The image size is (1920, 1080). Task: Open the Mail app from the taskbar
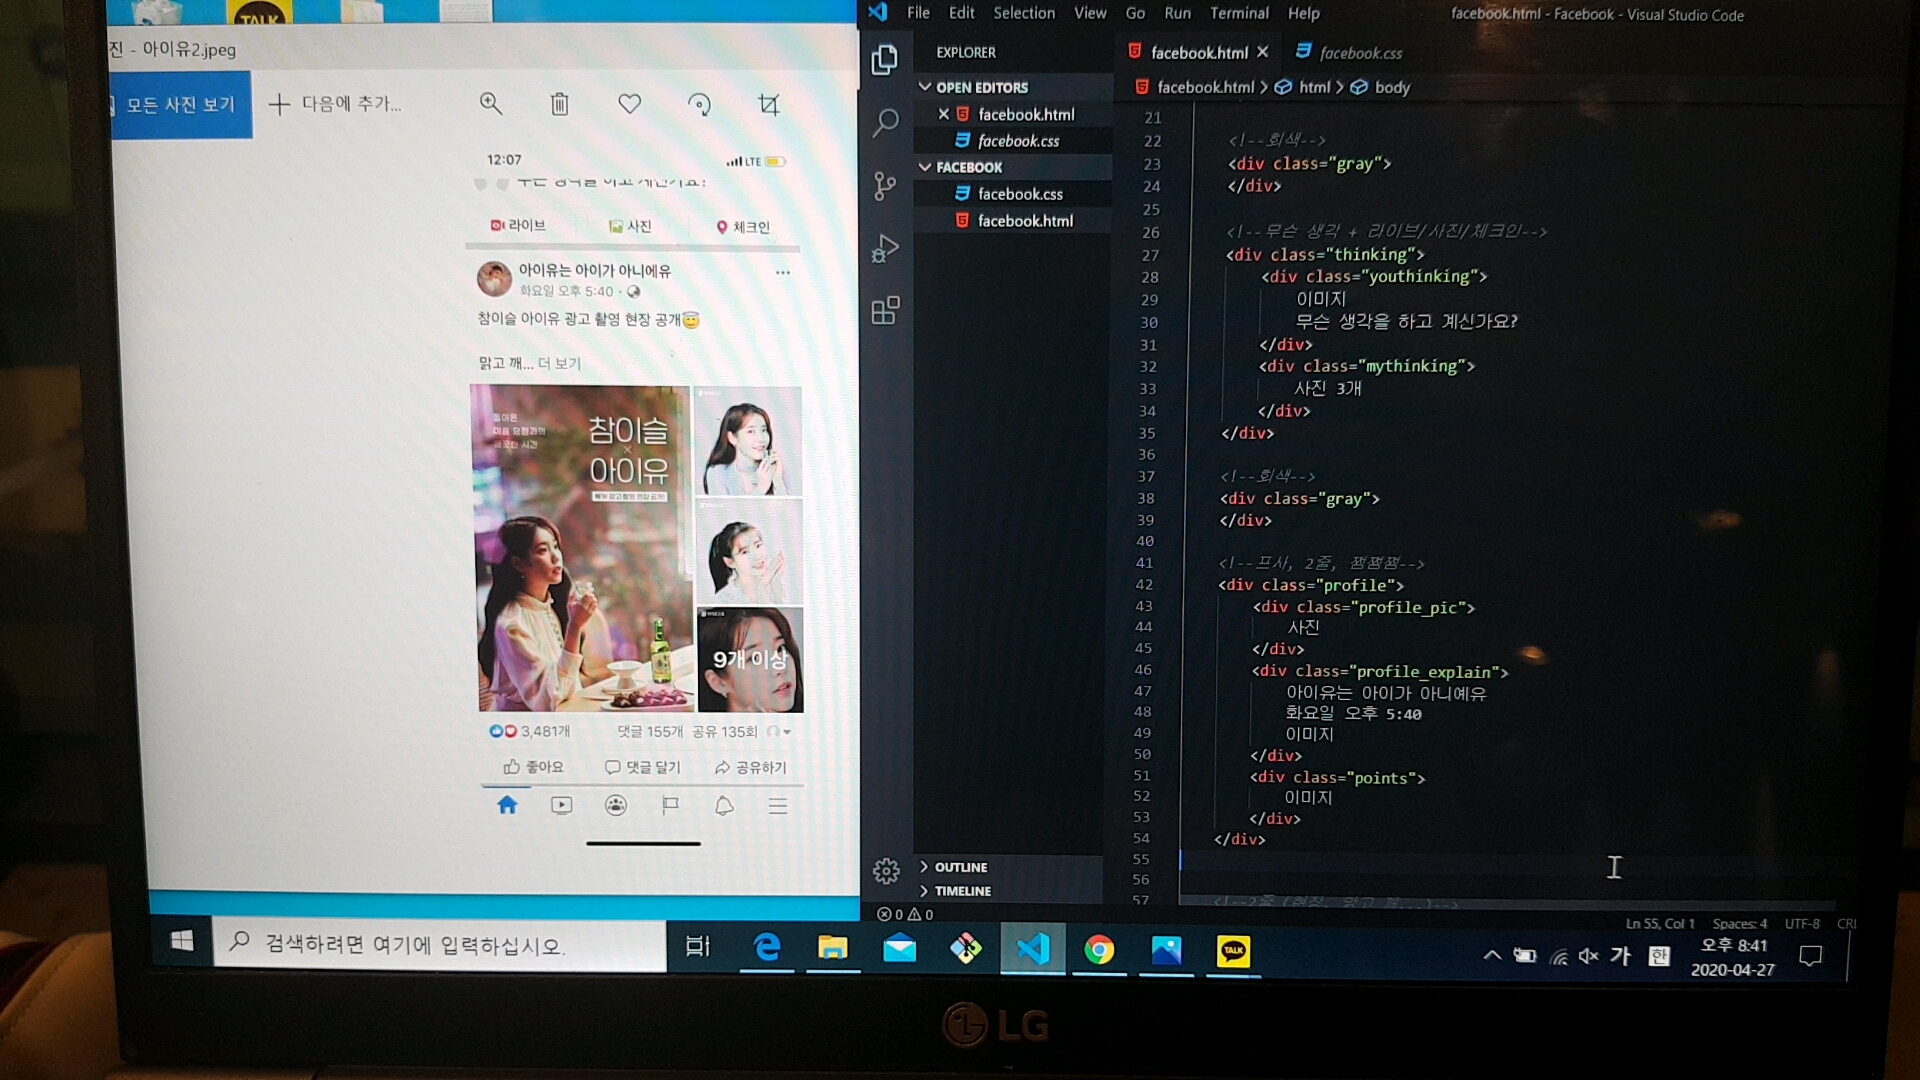point(899,948)
